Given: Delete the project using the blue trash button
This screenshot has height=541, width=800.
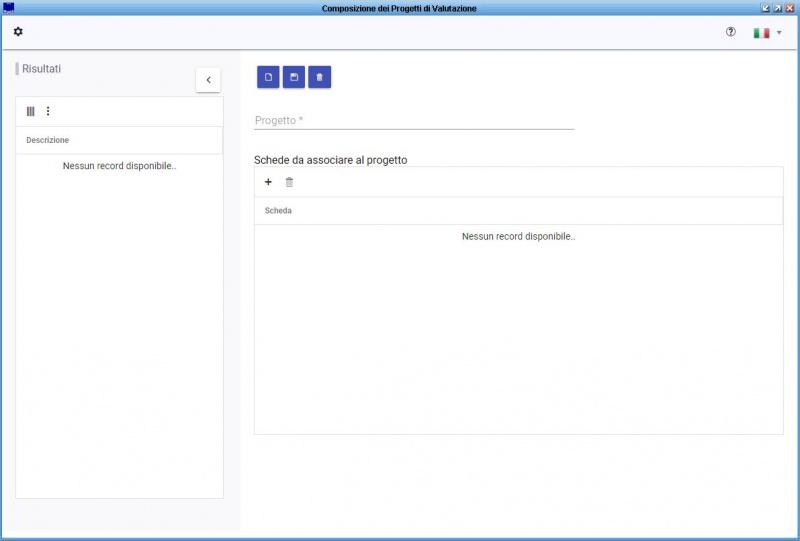Looking at the screenshot, I should (319, 77).
